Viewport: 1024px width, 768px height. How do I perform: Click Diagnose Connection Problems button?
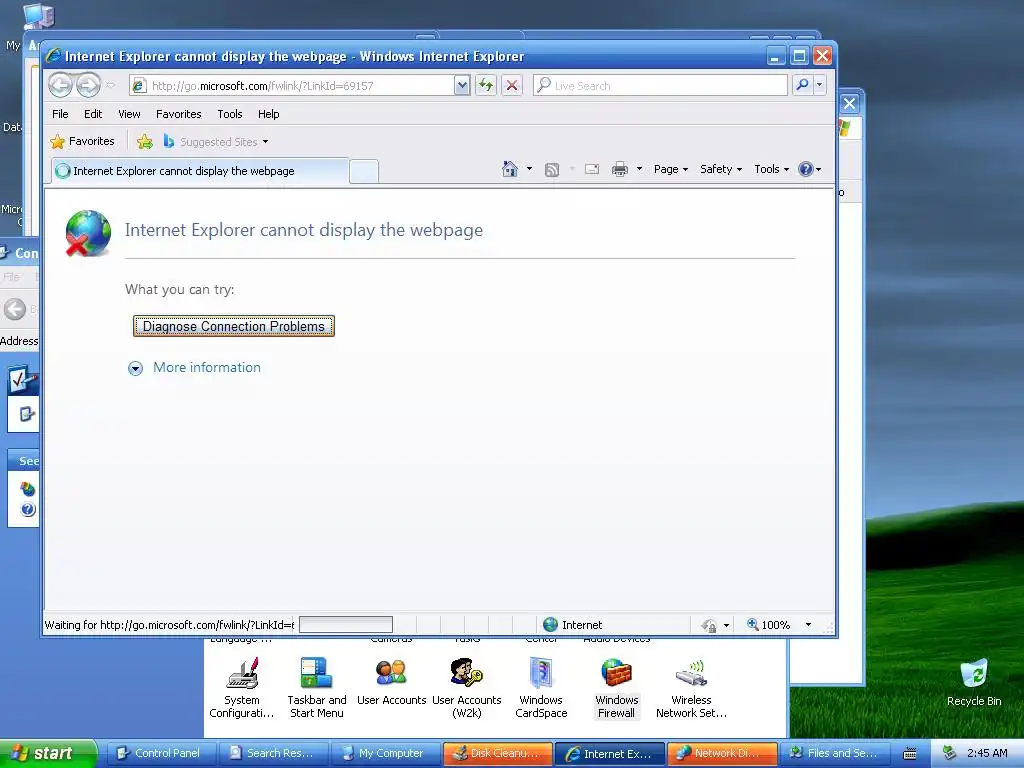[x=234, y=327]
